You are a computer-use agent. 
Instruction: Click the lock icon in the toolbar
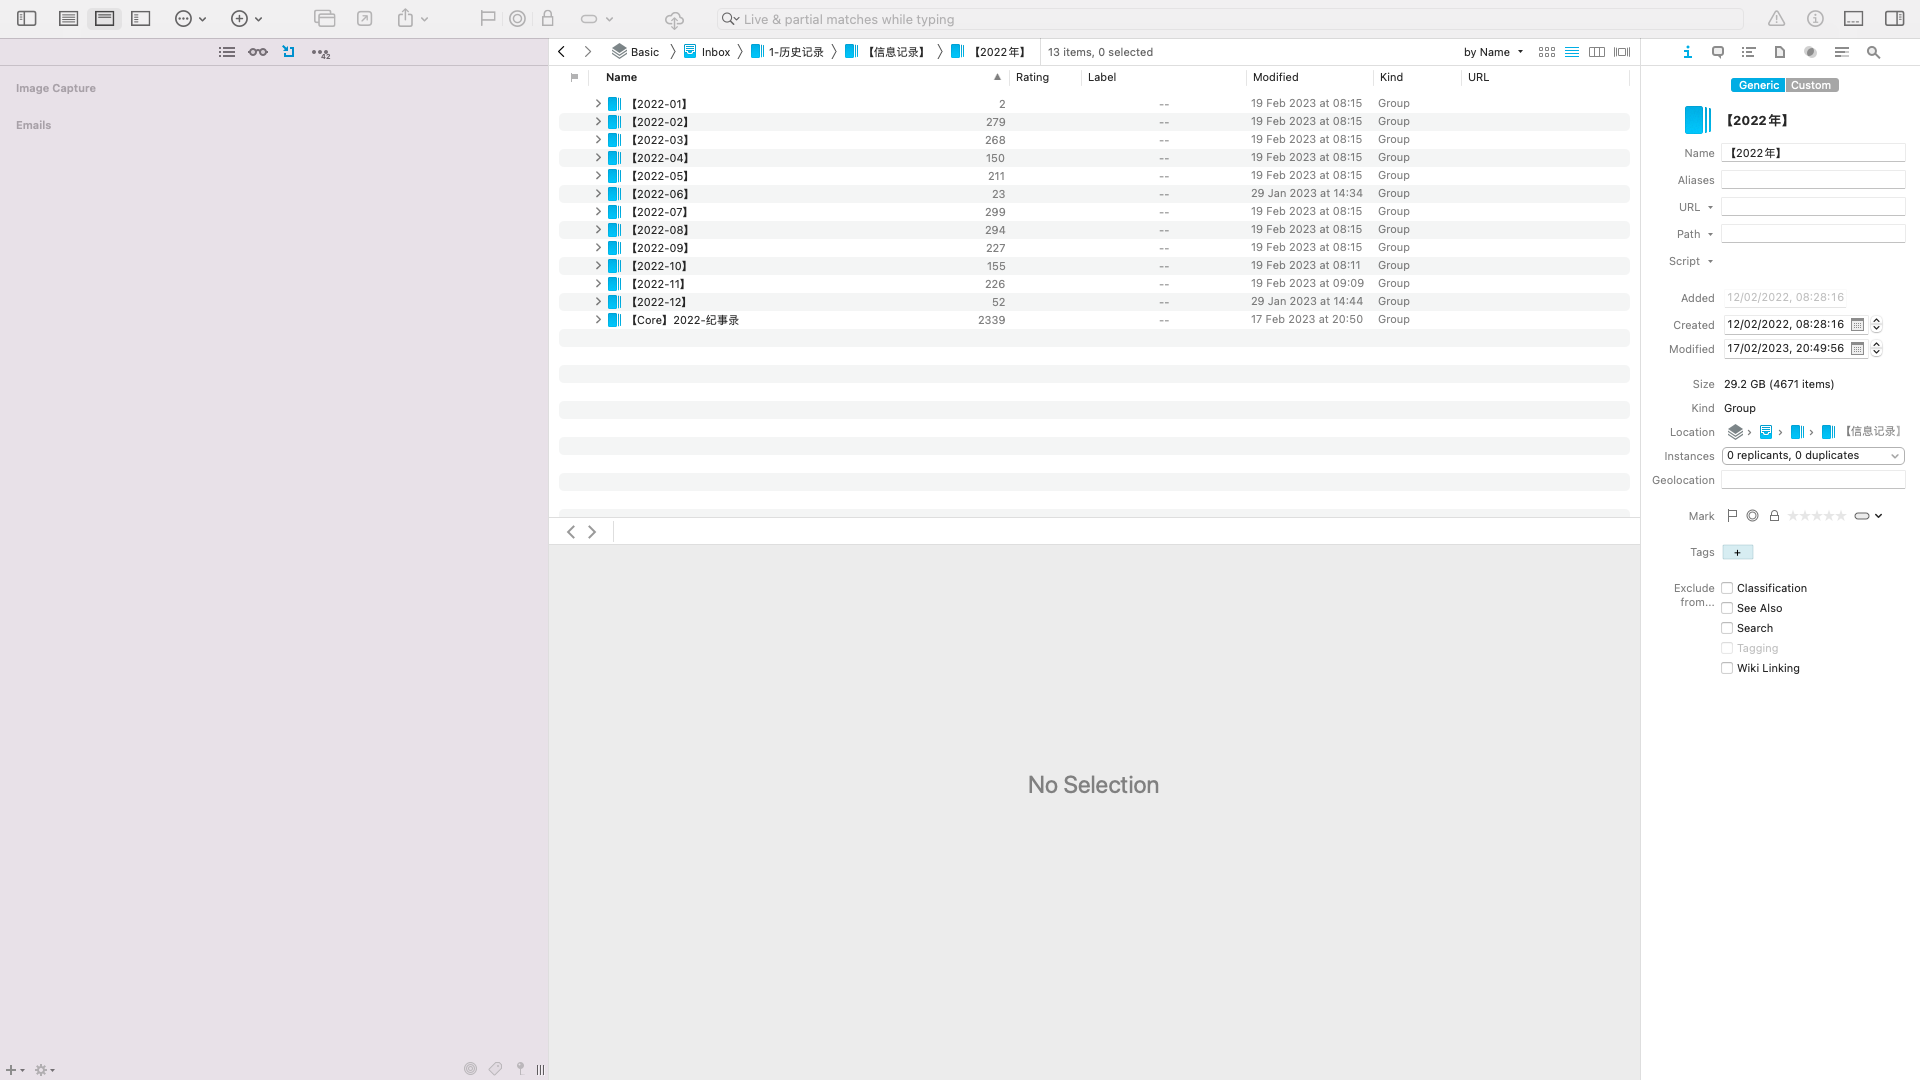[x=547, y=18]
